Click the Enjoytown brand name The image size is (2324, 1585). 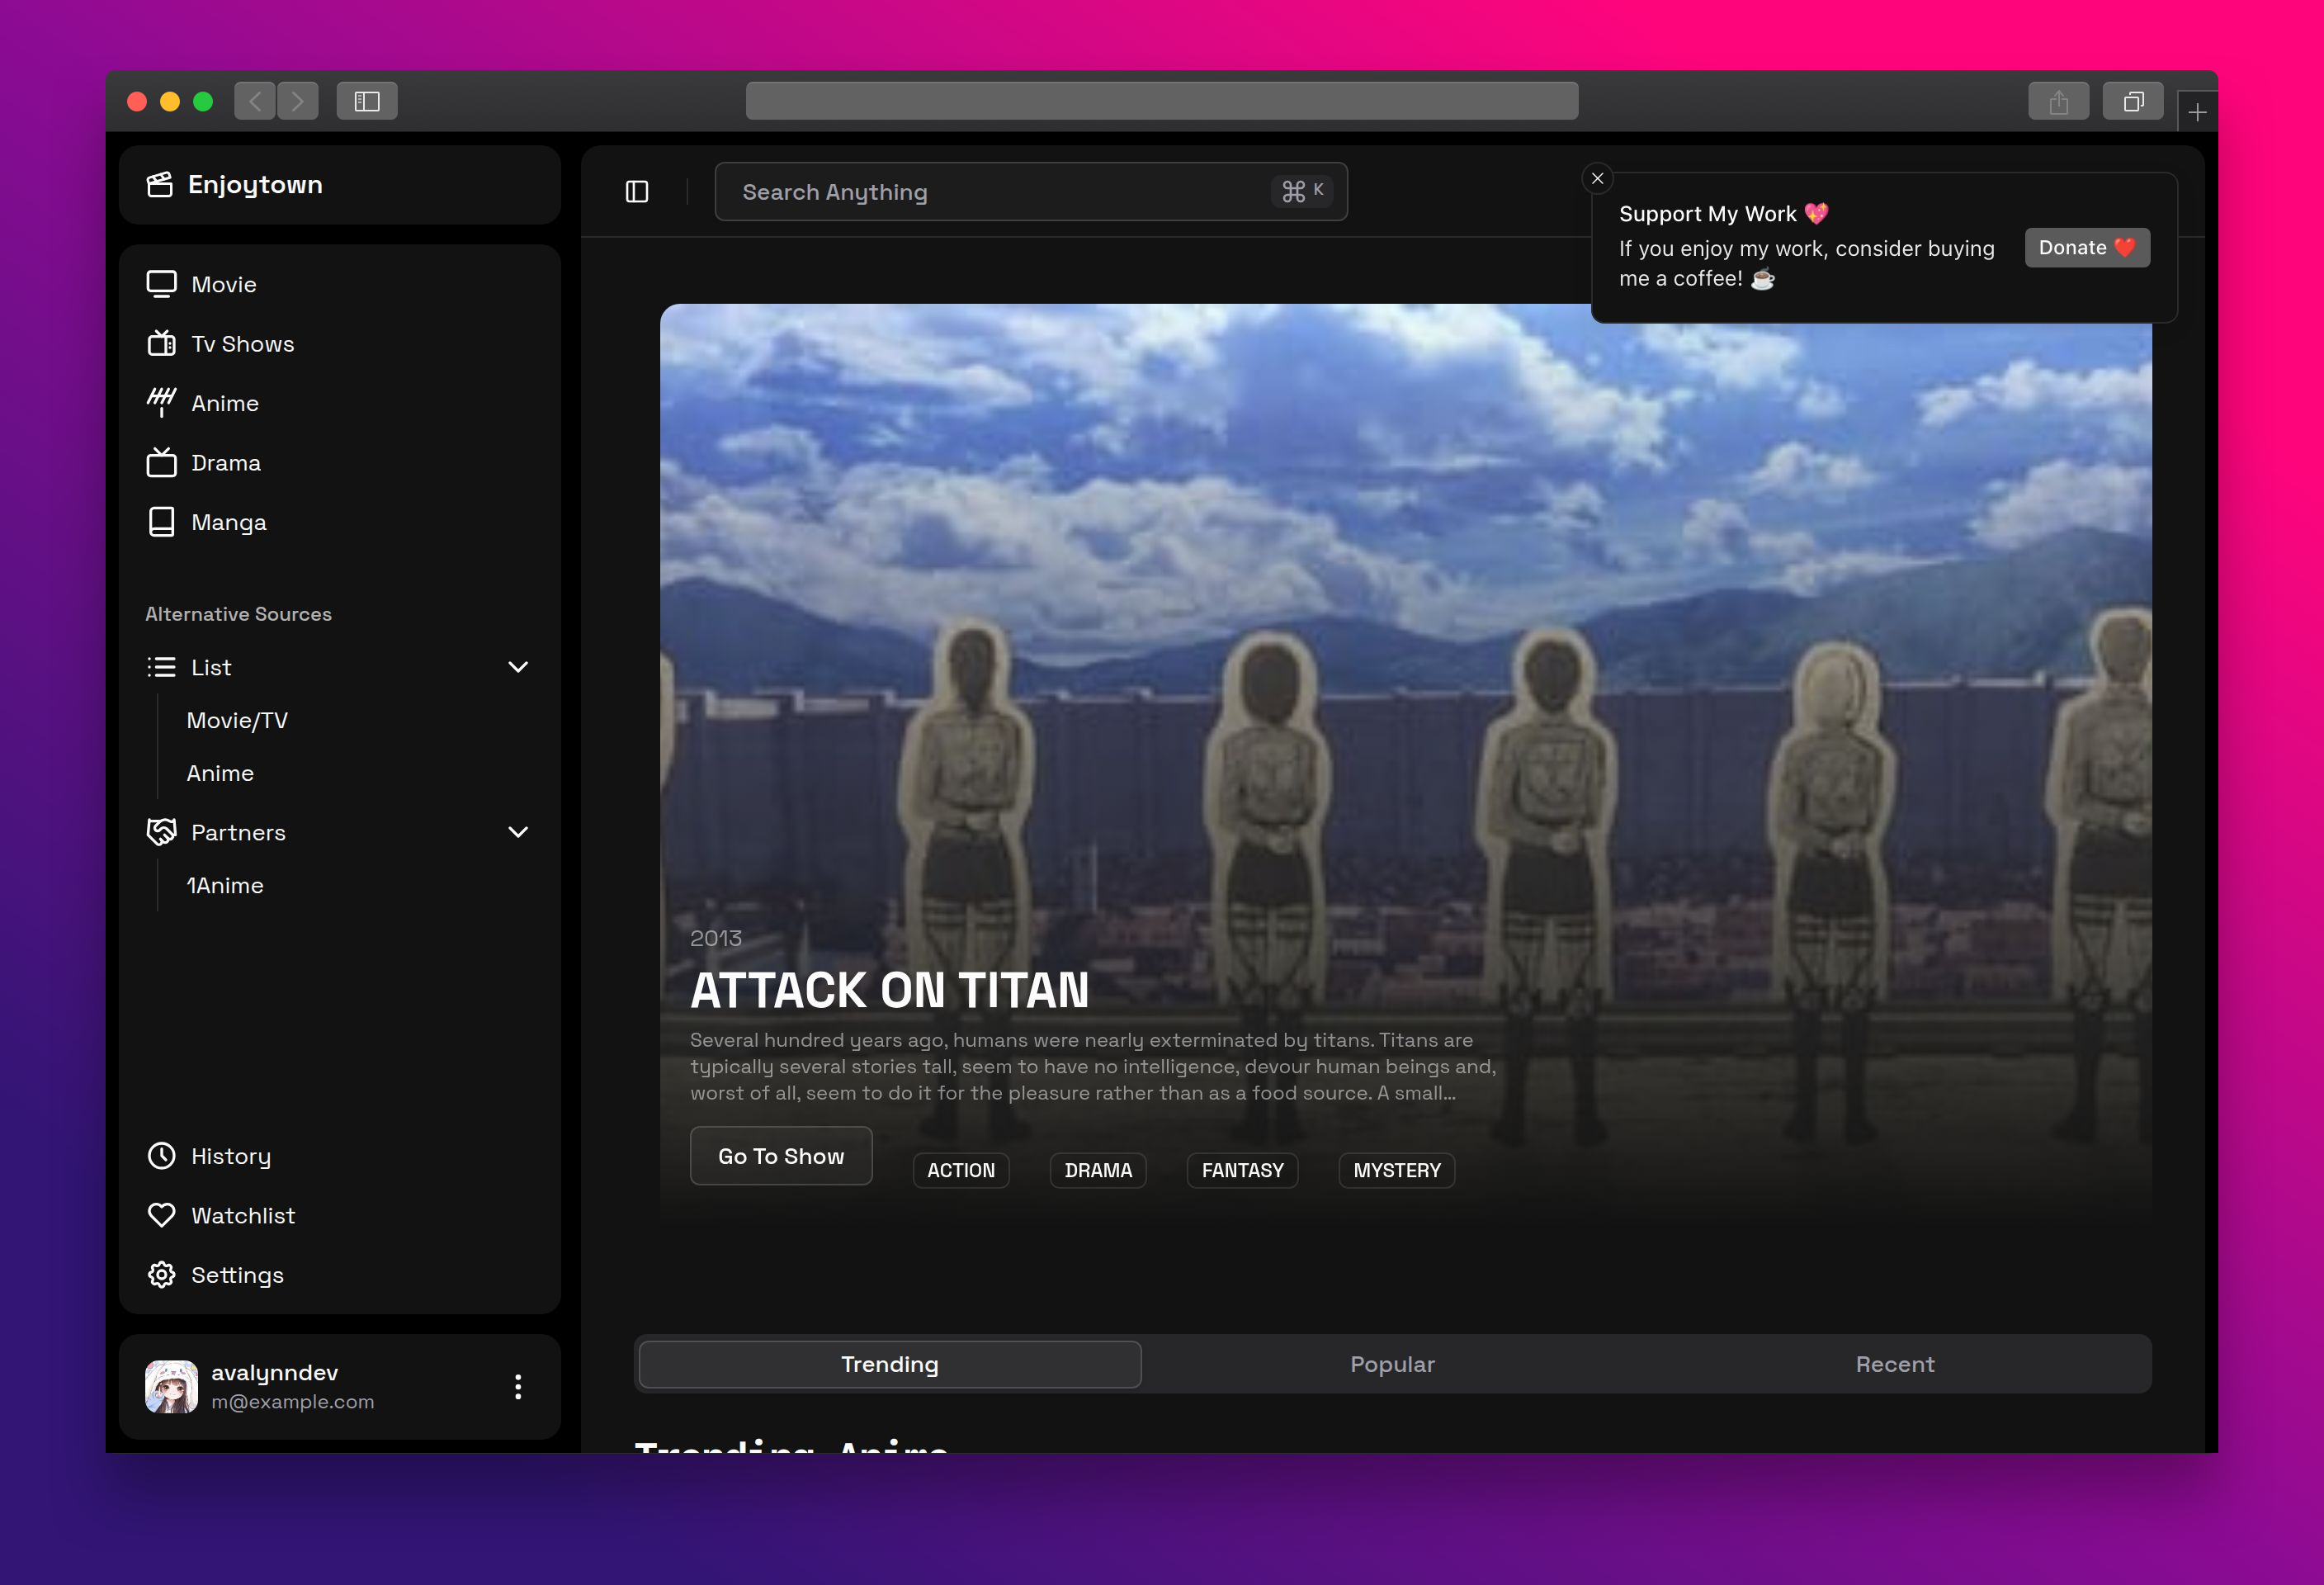255,185
